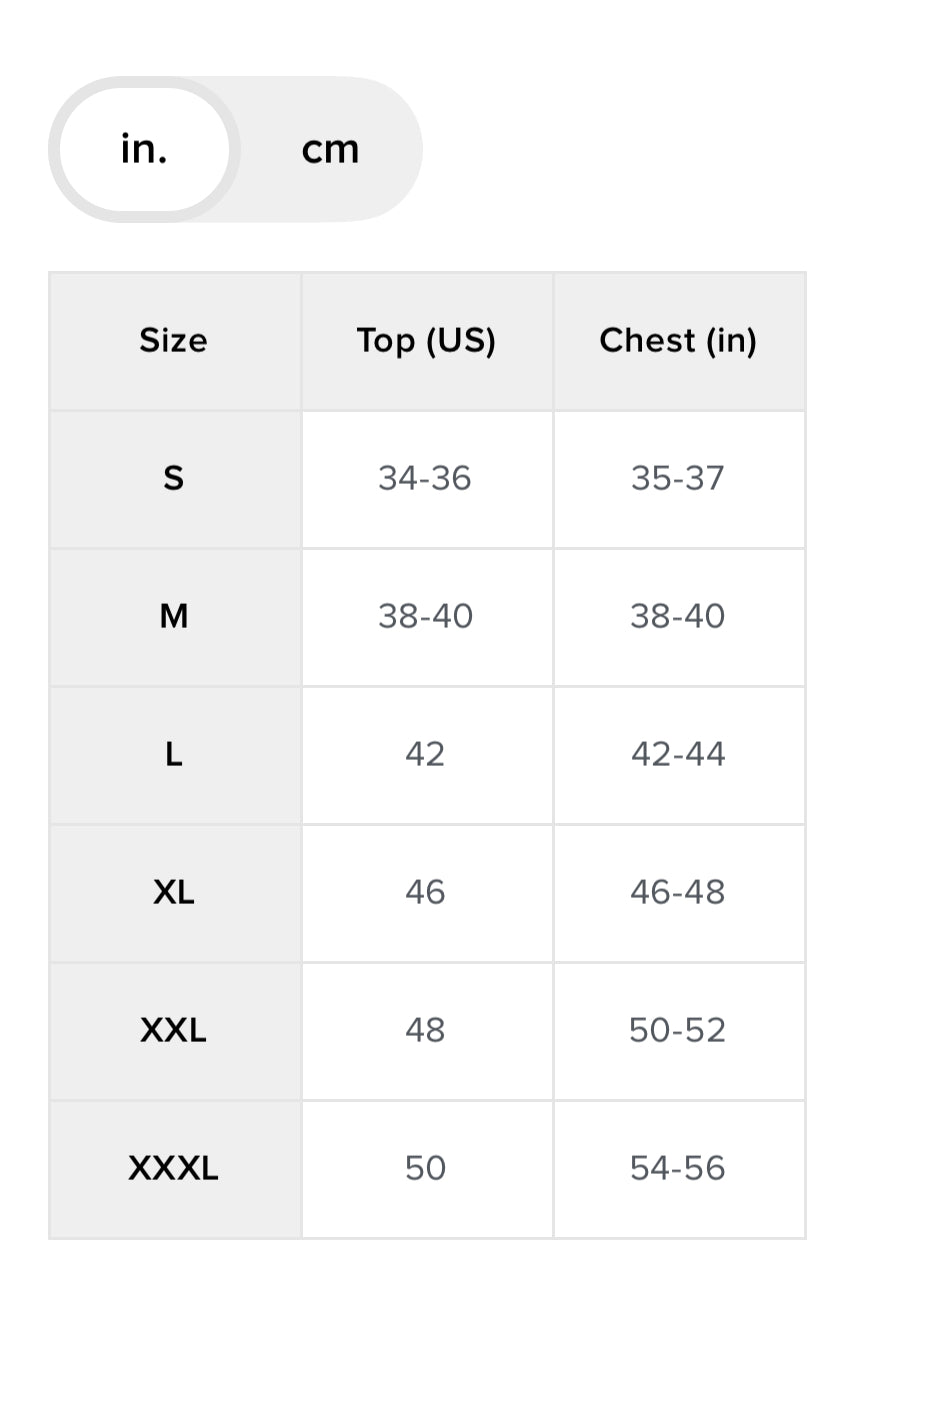Image resolution: width=944 pixels, height=1424 pixels.
Task: Select the L size row label
Action: (x=174, y=755)
